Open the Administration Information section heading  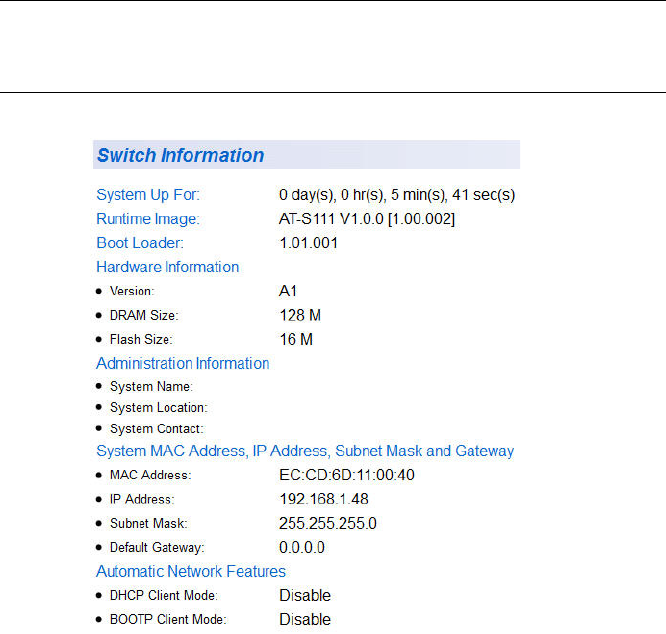point(182,363)
